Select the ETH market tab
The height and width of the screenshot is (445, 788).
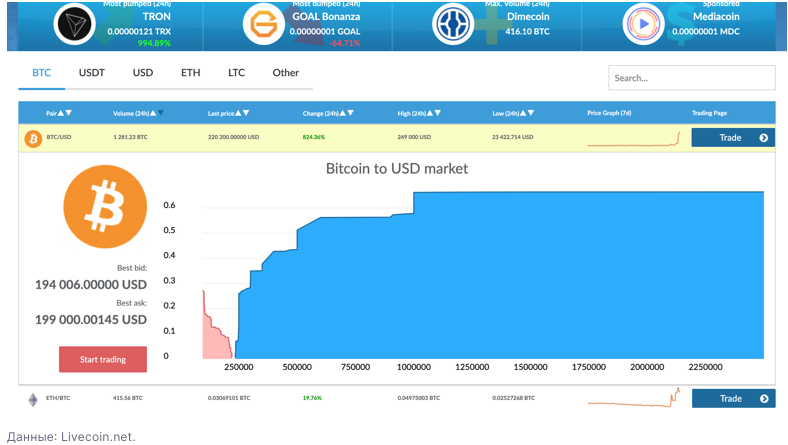click(x=190, y=73)
